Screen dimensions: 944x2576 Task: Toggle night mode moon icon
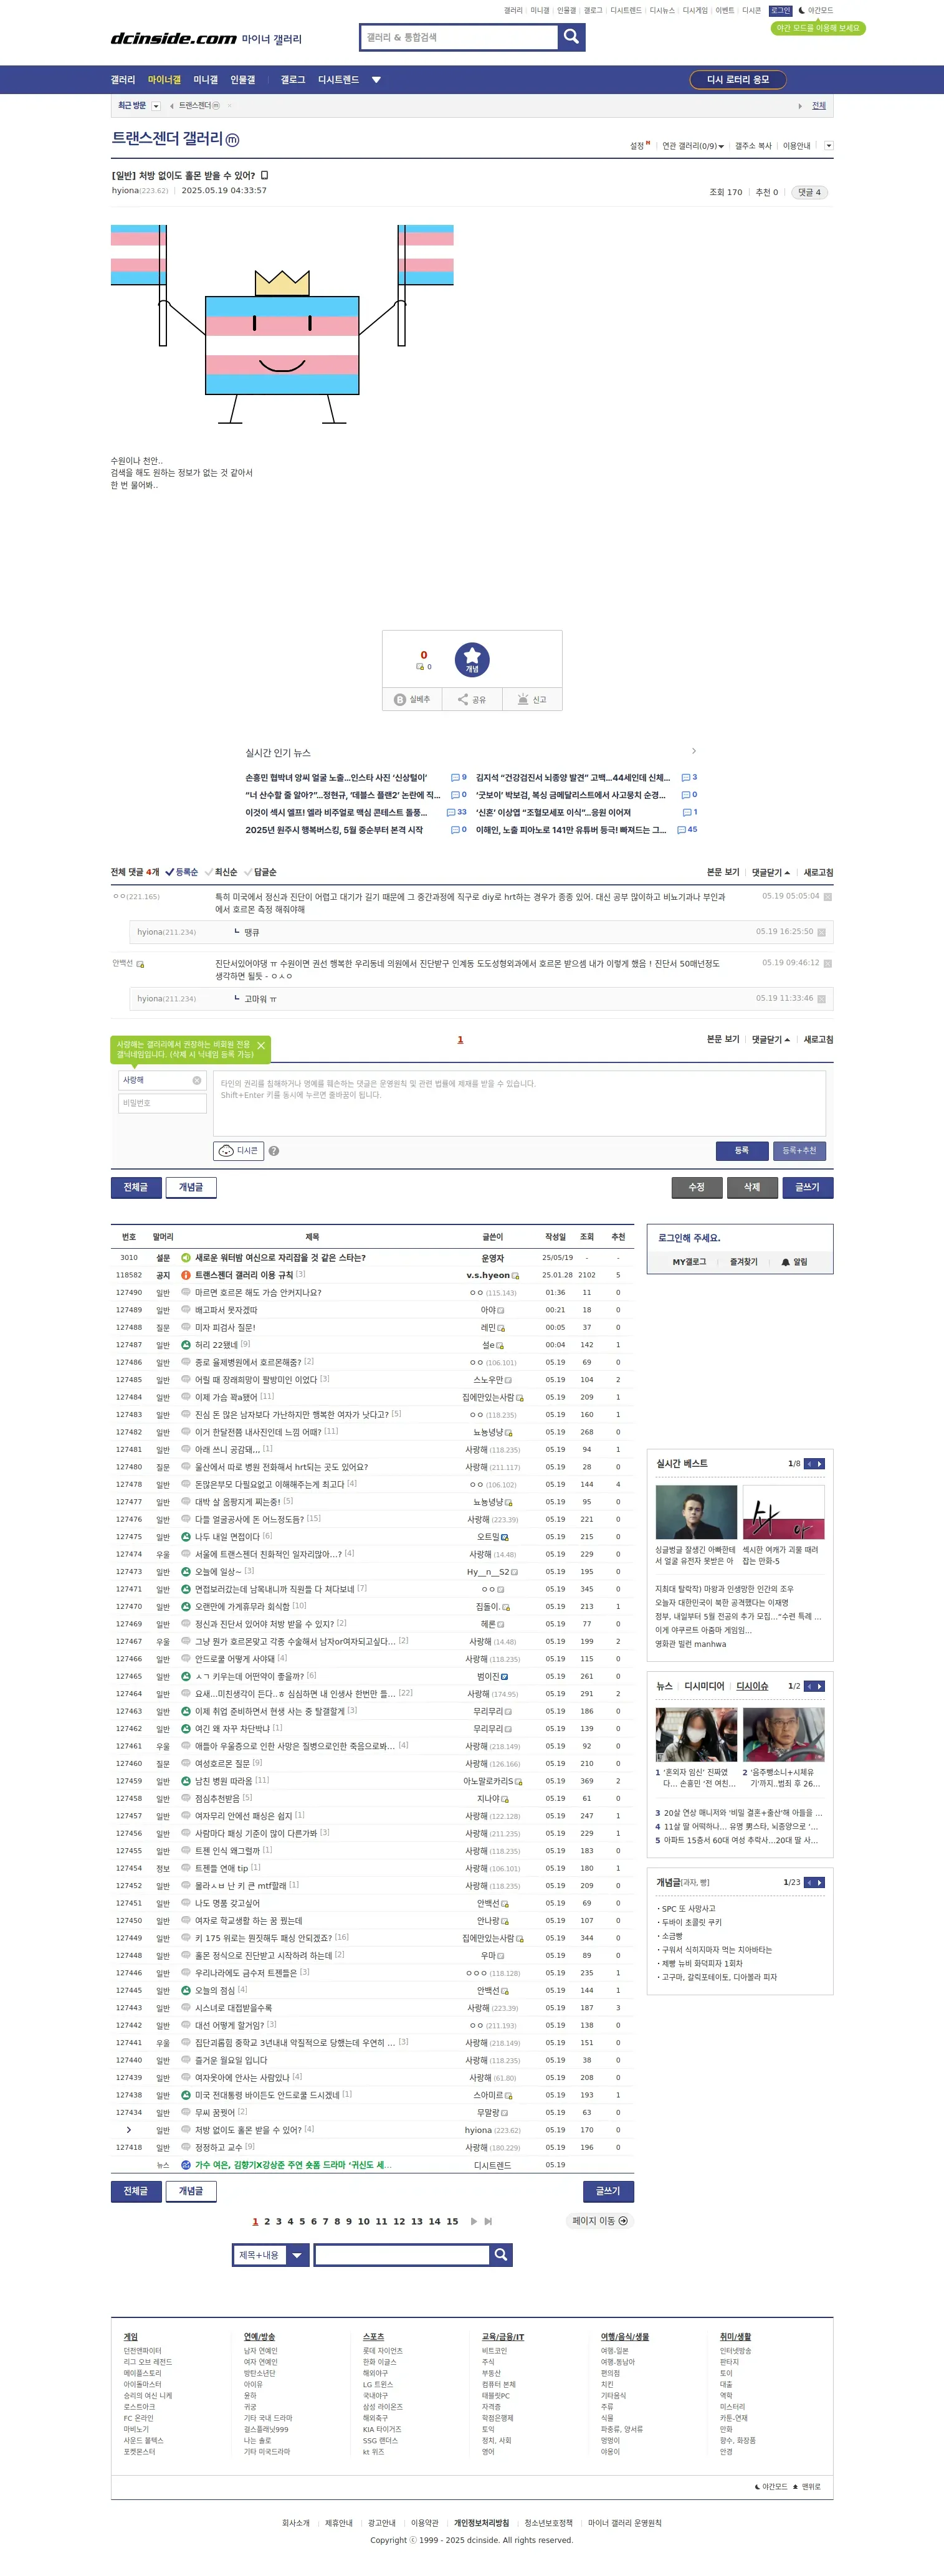pos(801,11)
